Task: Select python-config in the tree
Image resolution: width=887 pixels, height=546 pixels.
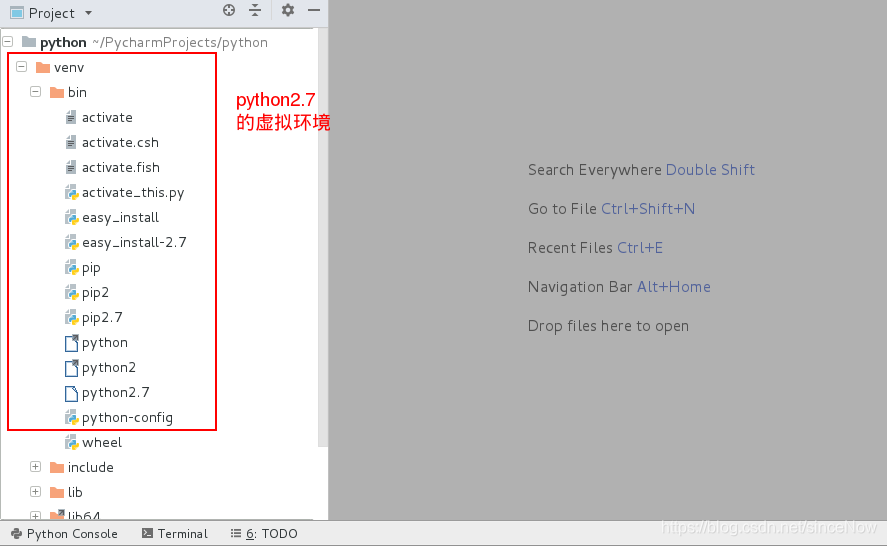Action: tap(127, 418)
